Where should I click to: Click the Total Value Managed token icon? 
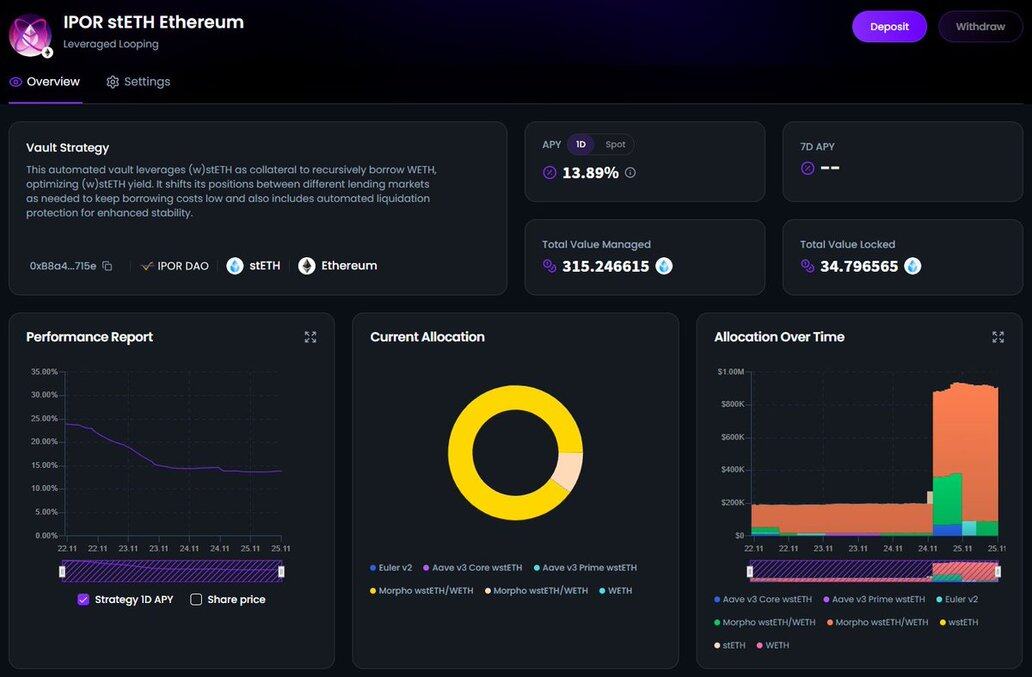point(664,266)
